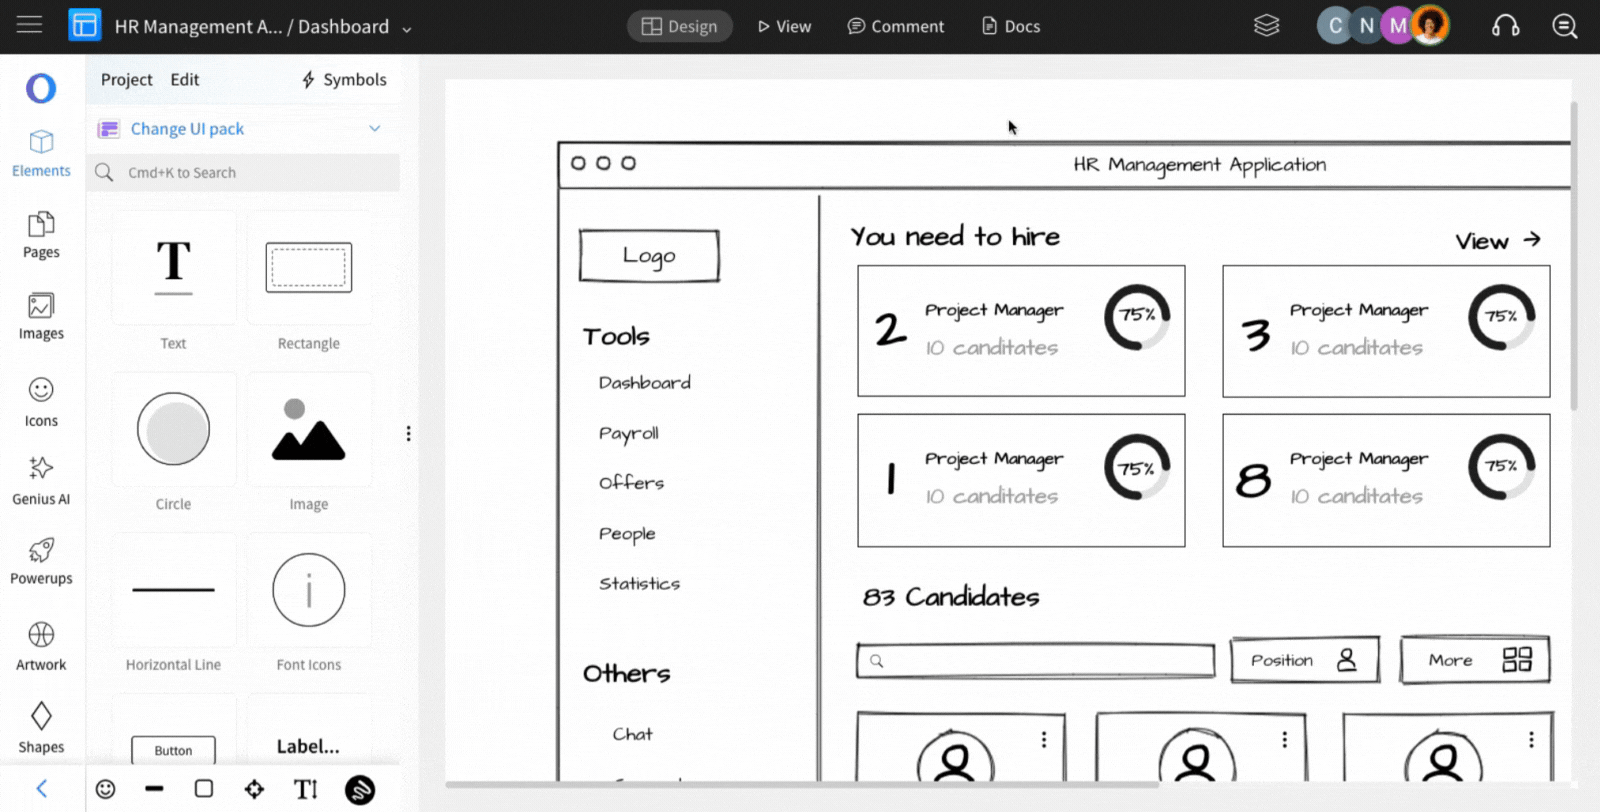Screen dimensions: 1600x812
Task: Expand the Dashboard page dropdown
Action: coord(407,29)
